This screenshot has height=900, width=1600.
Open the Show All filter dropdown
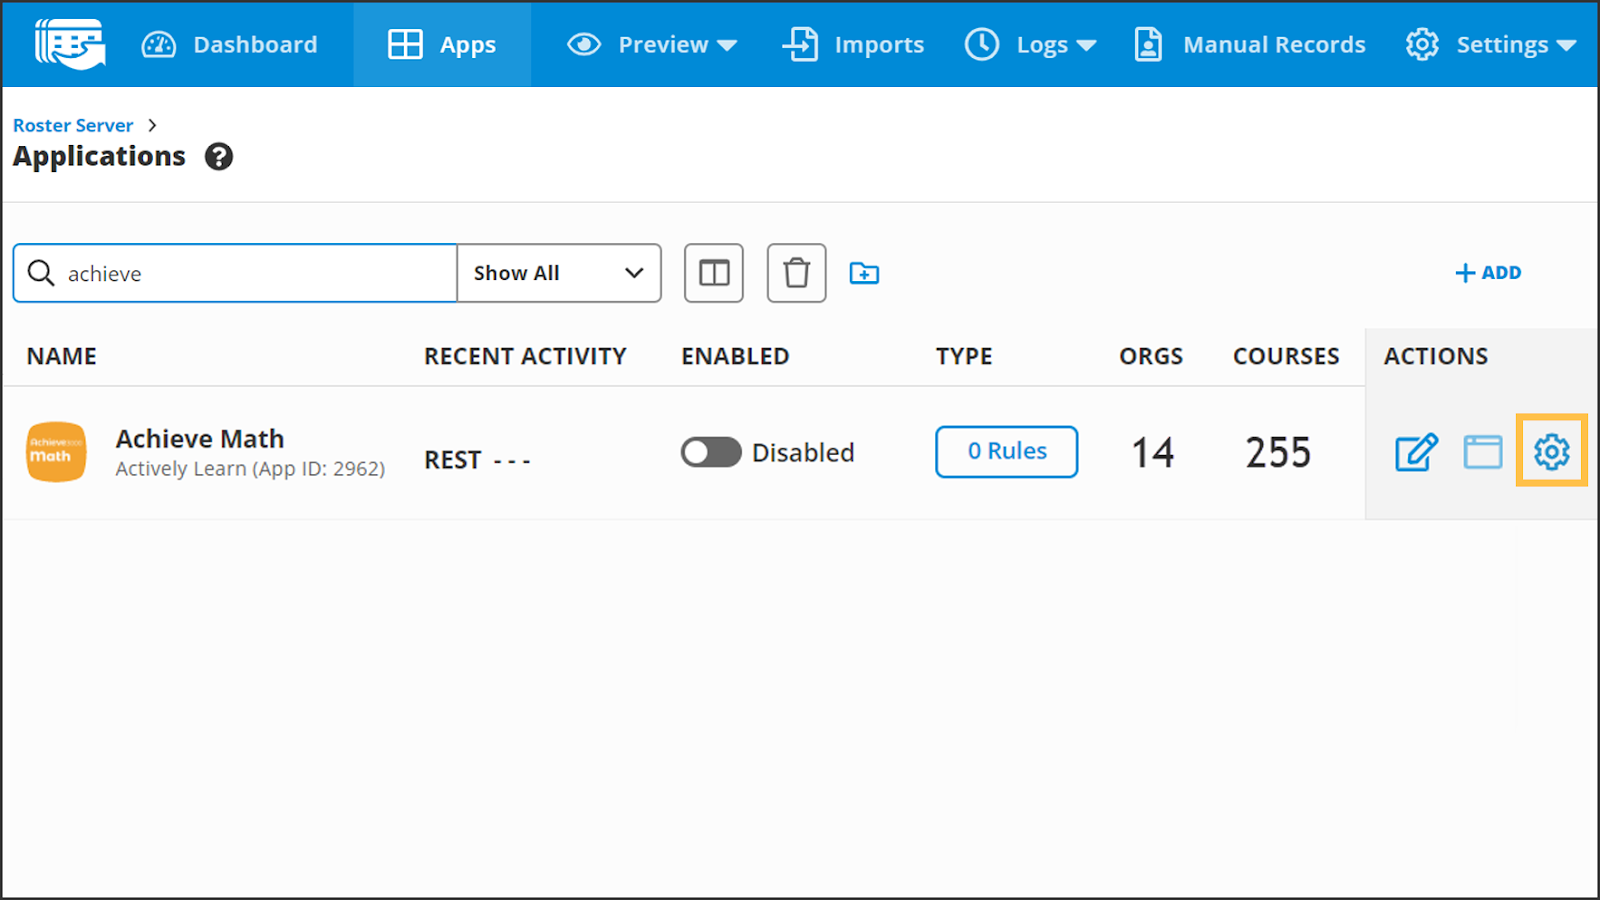(x=559, y=273)
